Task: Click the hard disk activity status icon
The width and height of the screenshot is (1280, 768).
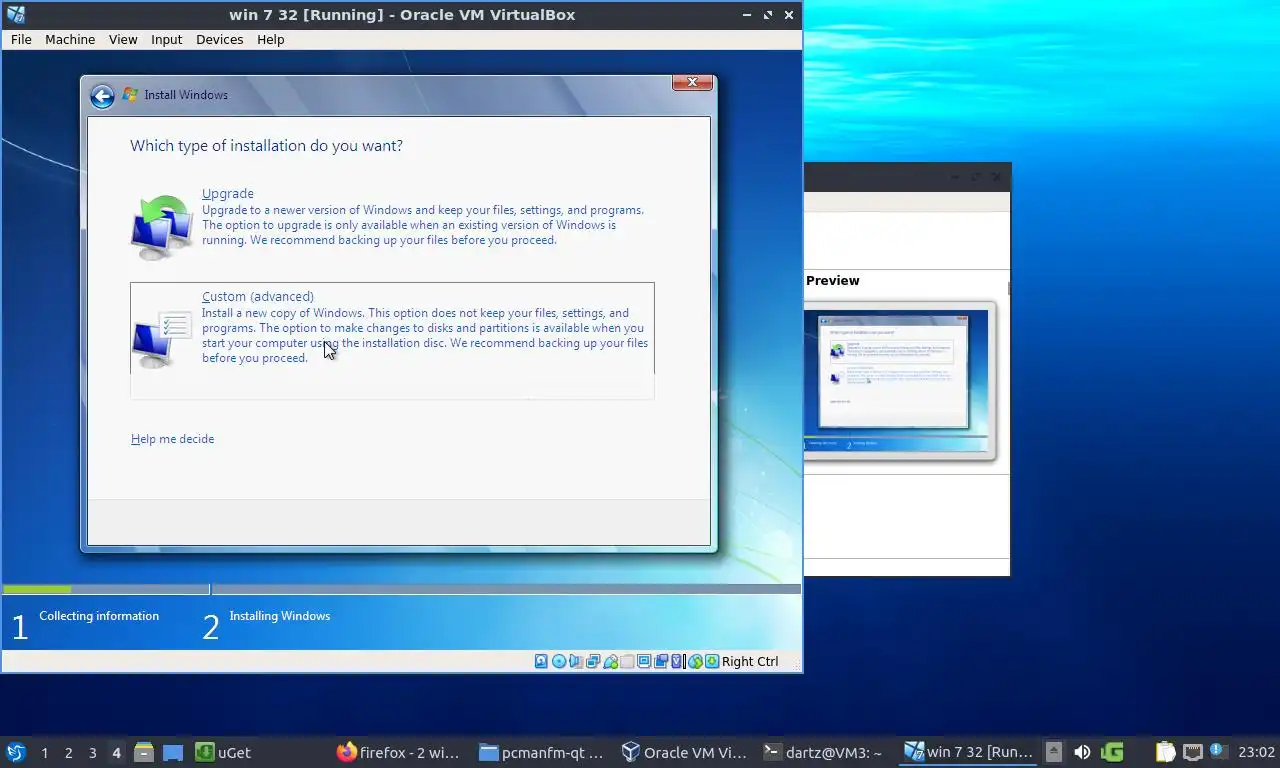Action: click(x=541, y=661)
